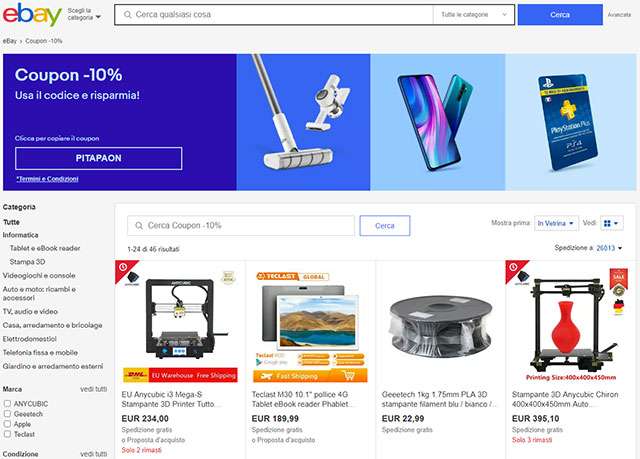Viewport: 640px width, 459px height.
Task: Tick the Geeetech brand checkbox
Action: click(7, 414)
